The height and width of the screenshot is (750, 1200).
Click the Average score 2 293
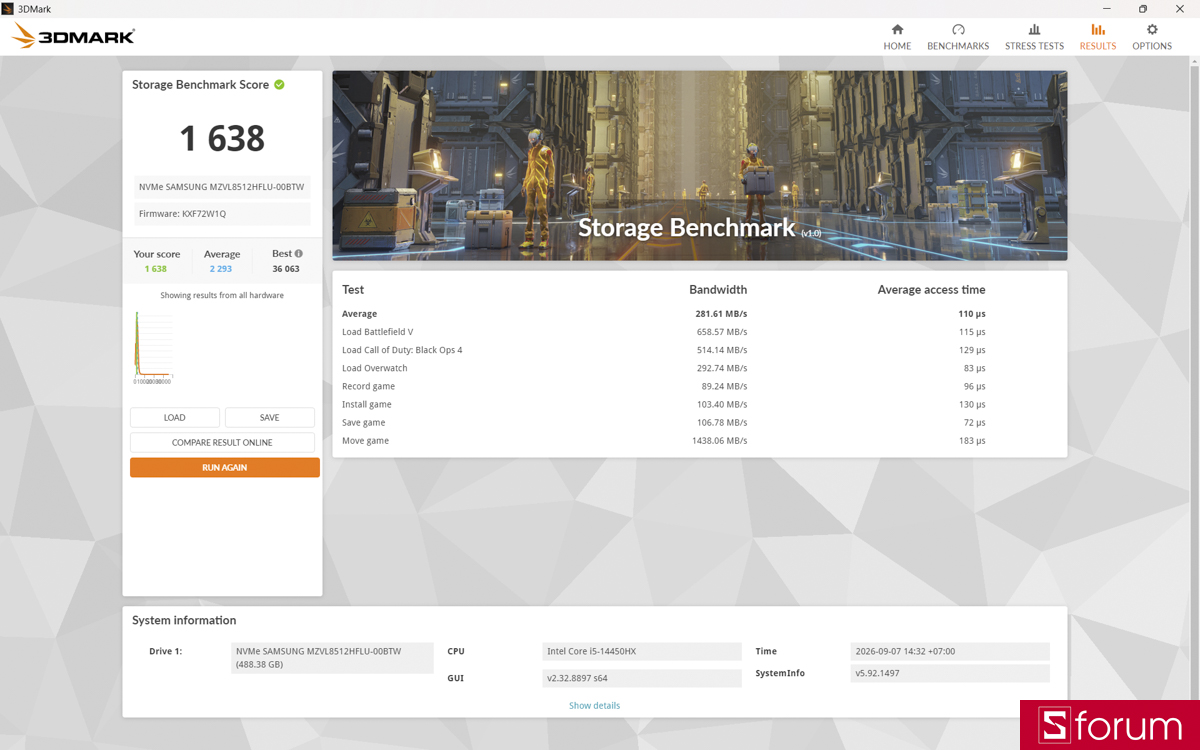221,269
